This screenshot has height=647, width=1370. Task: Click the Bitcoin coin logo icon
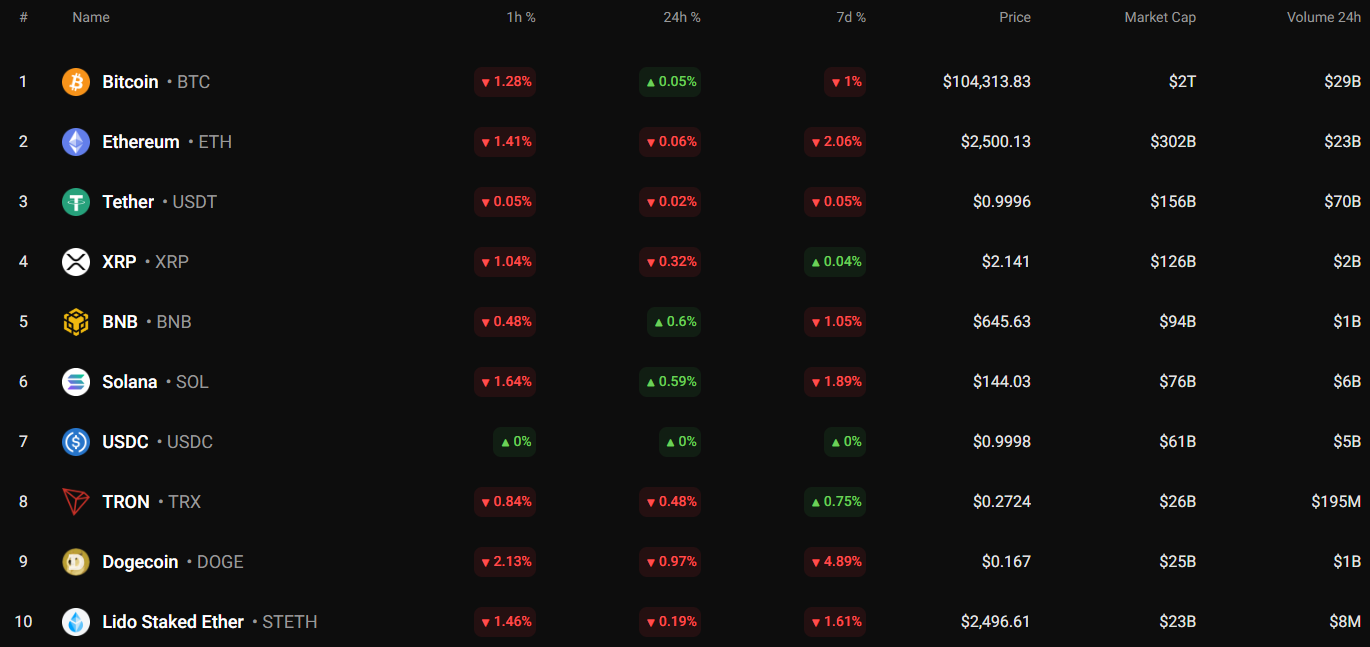click(x=76, y=82)
